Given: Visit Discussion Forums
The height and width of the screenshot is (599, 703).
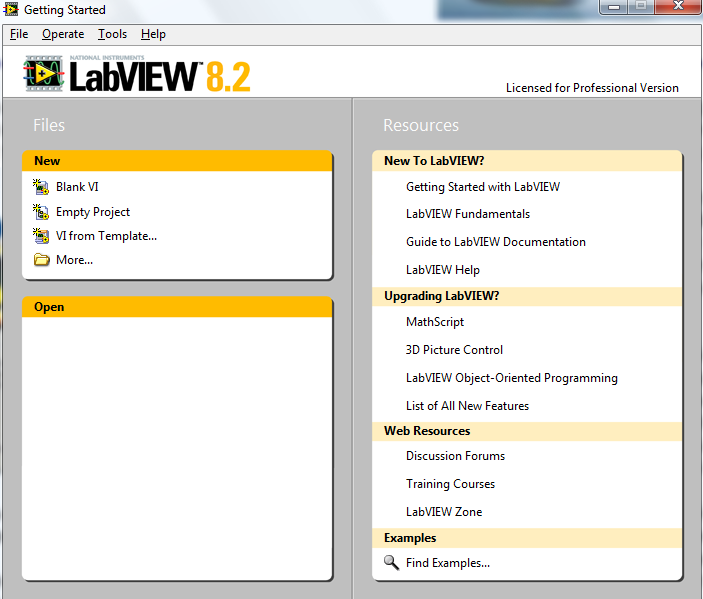Looking at the screenshot, I should point(455,456).
